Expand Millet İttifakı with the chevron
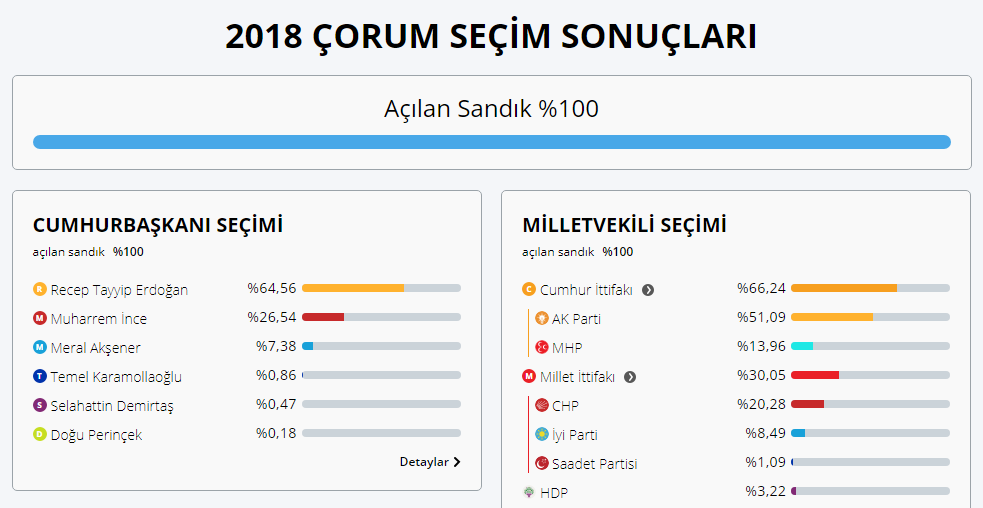983x508 pixels. coord(630,377)
